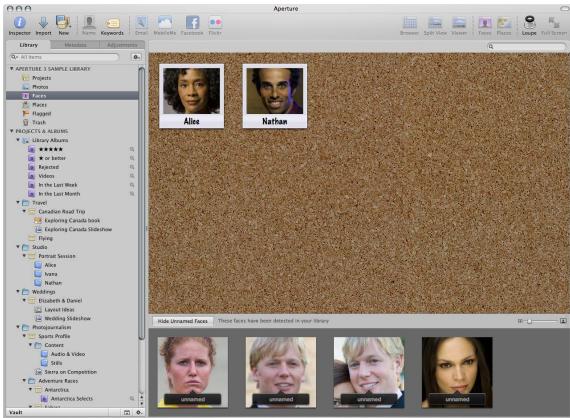Switch to the Metadata tab
This screenshot has width=570, height=418.
click(x=75, y=45)
